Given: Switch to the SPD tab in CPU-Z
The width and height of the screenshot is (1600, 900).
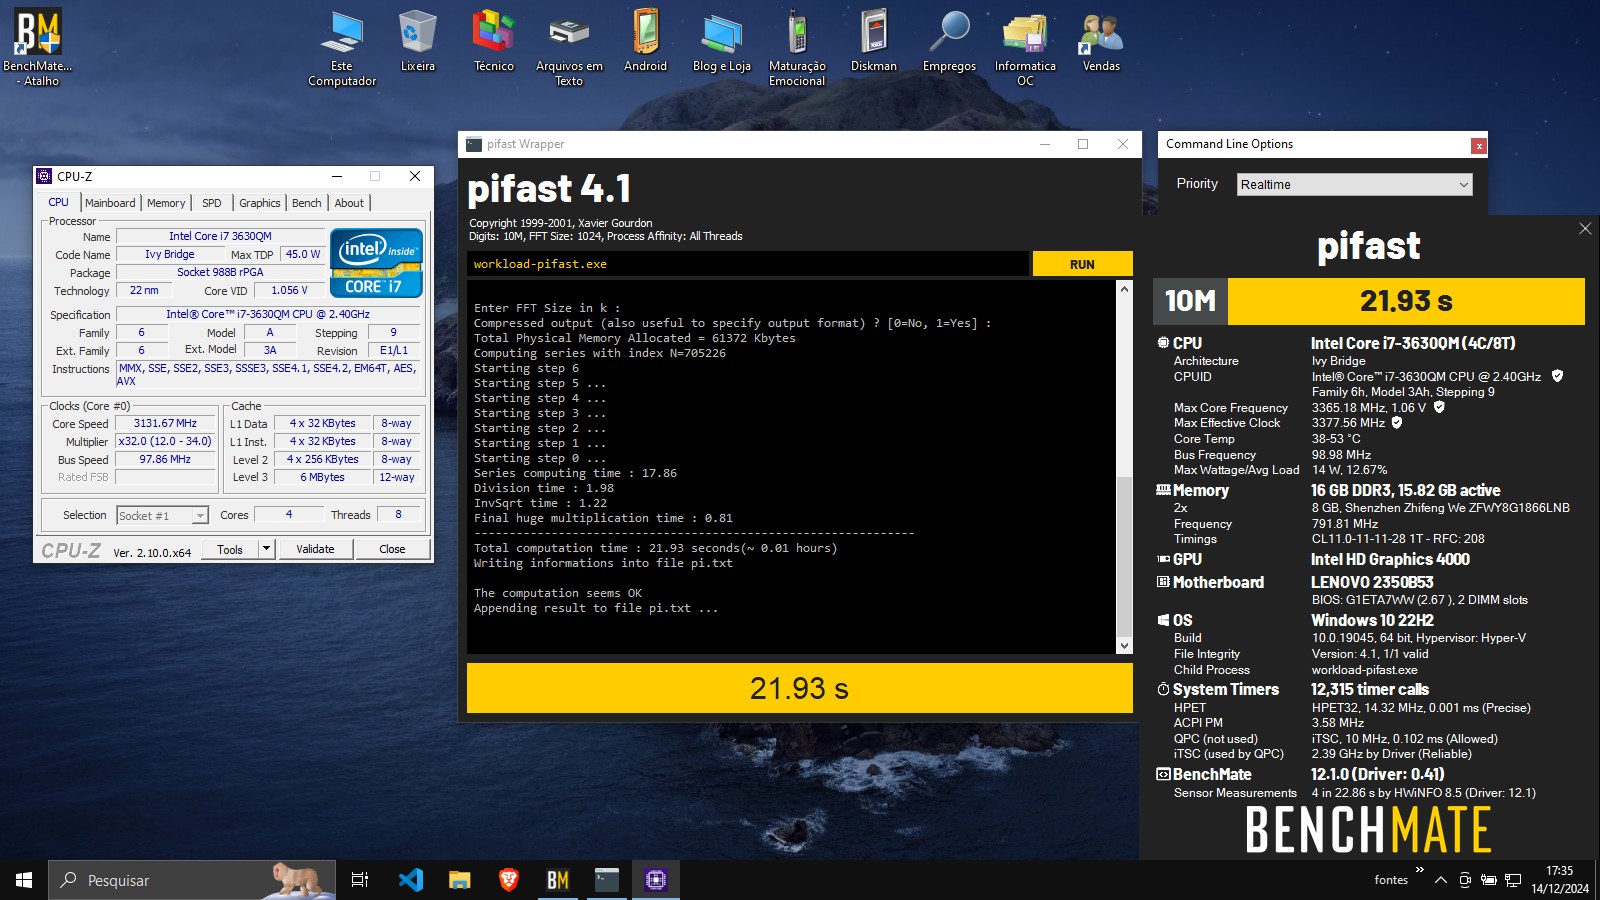Looking at the screenshot, I should (x=212, y=203).
